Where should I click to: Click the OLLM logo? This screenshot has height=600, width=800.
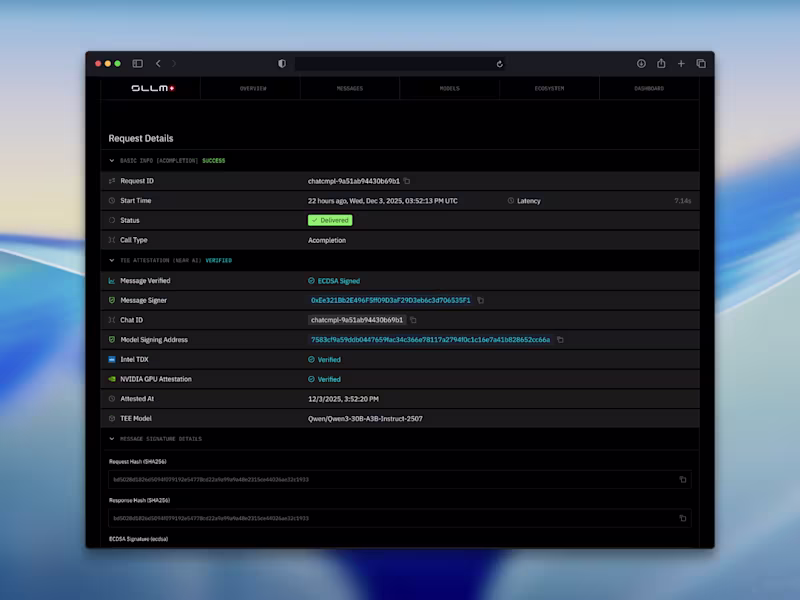pos(153,88)
